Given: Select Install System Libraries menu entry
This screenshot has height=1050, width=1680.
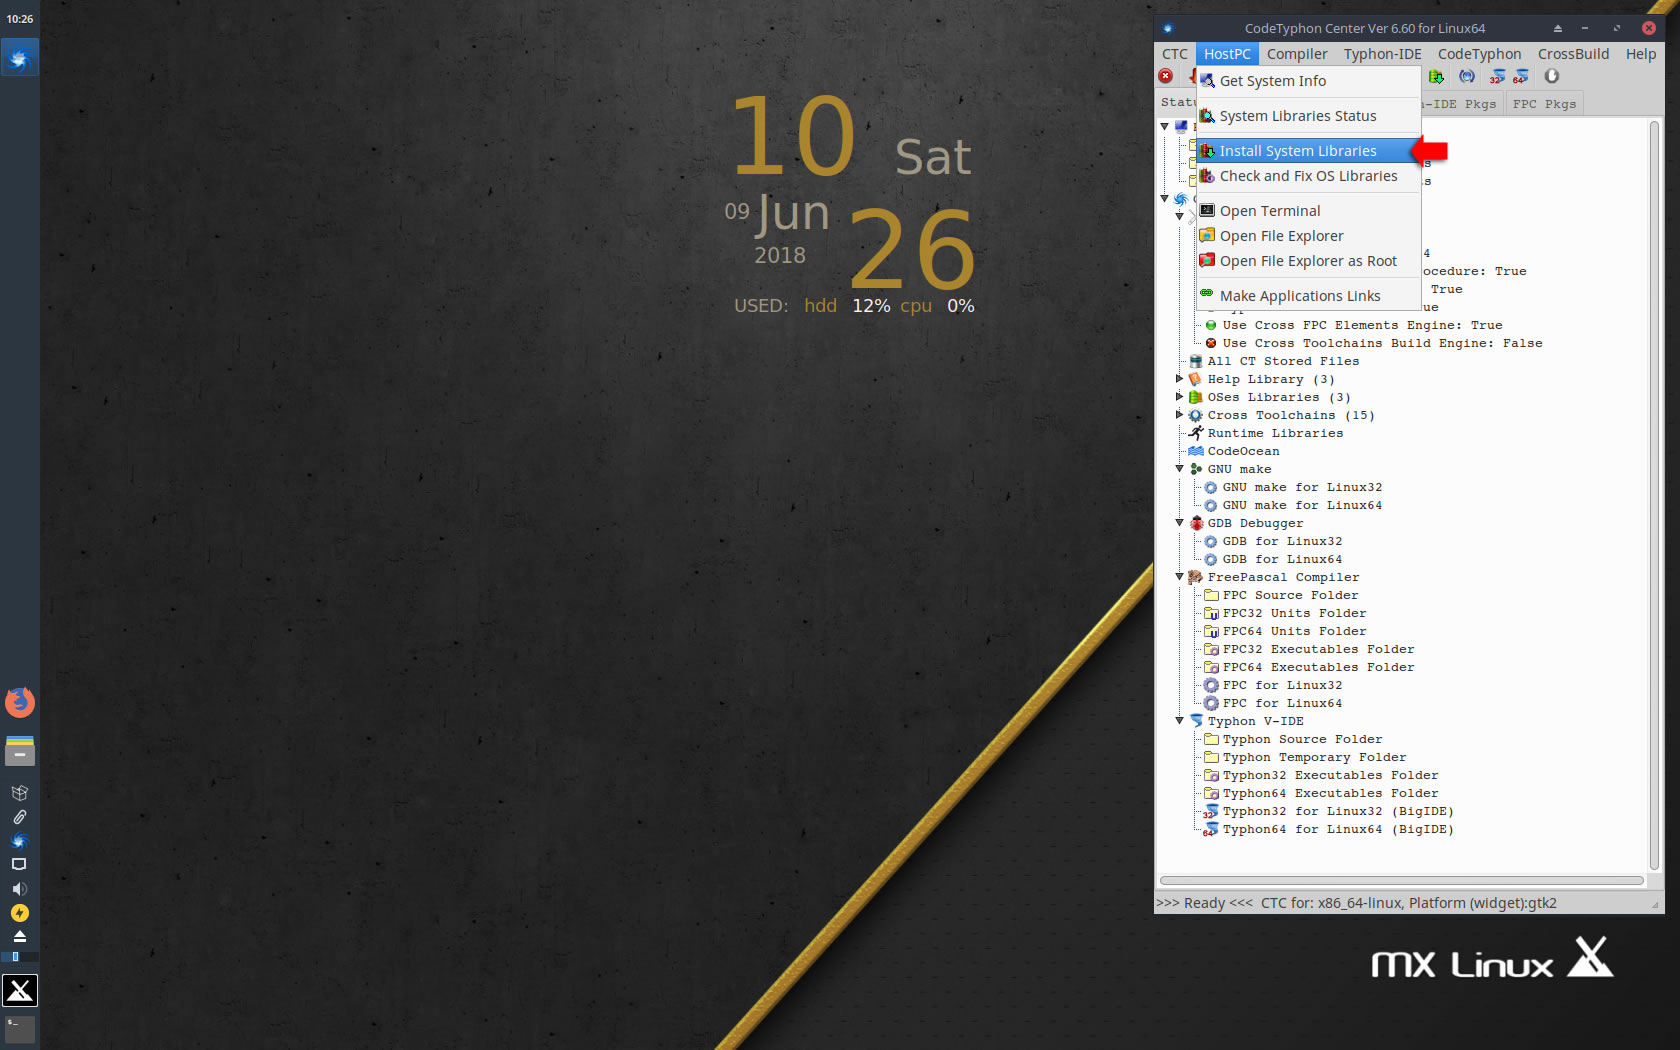Looking at the screenshot, I should tap(1309, 151).
